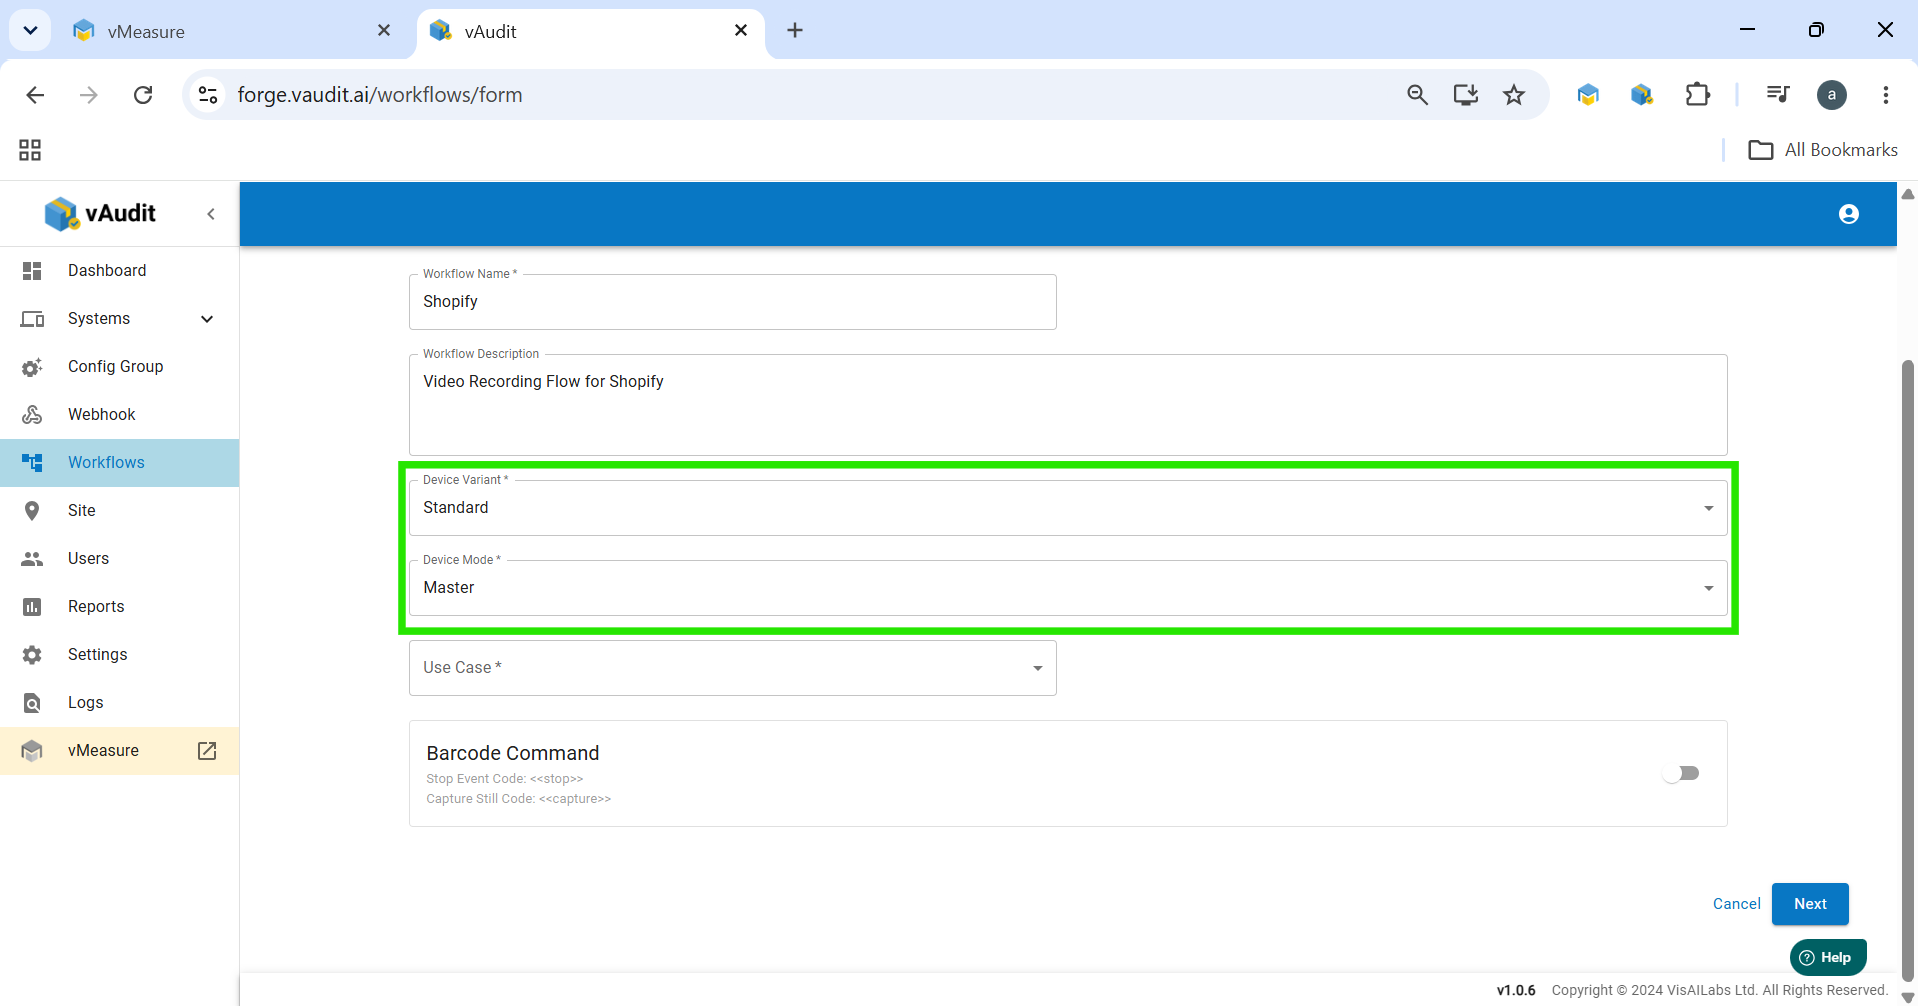The image size is (1918, 1006).
Task: Collapse the sidebar with the chevron
Action: click(211, 214)
